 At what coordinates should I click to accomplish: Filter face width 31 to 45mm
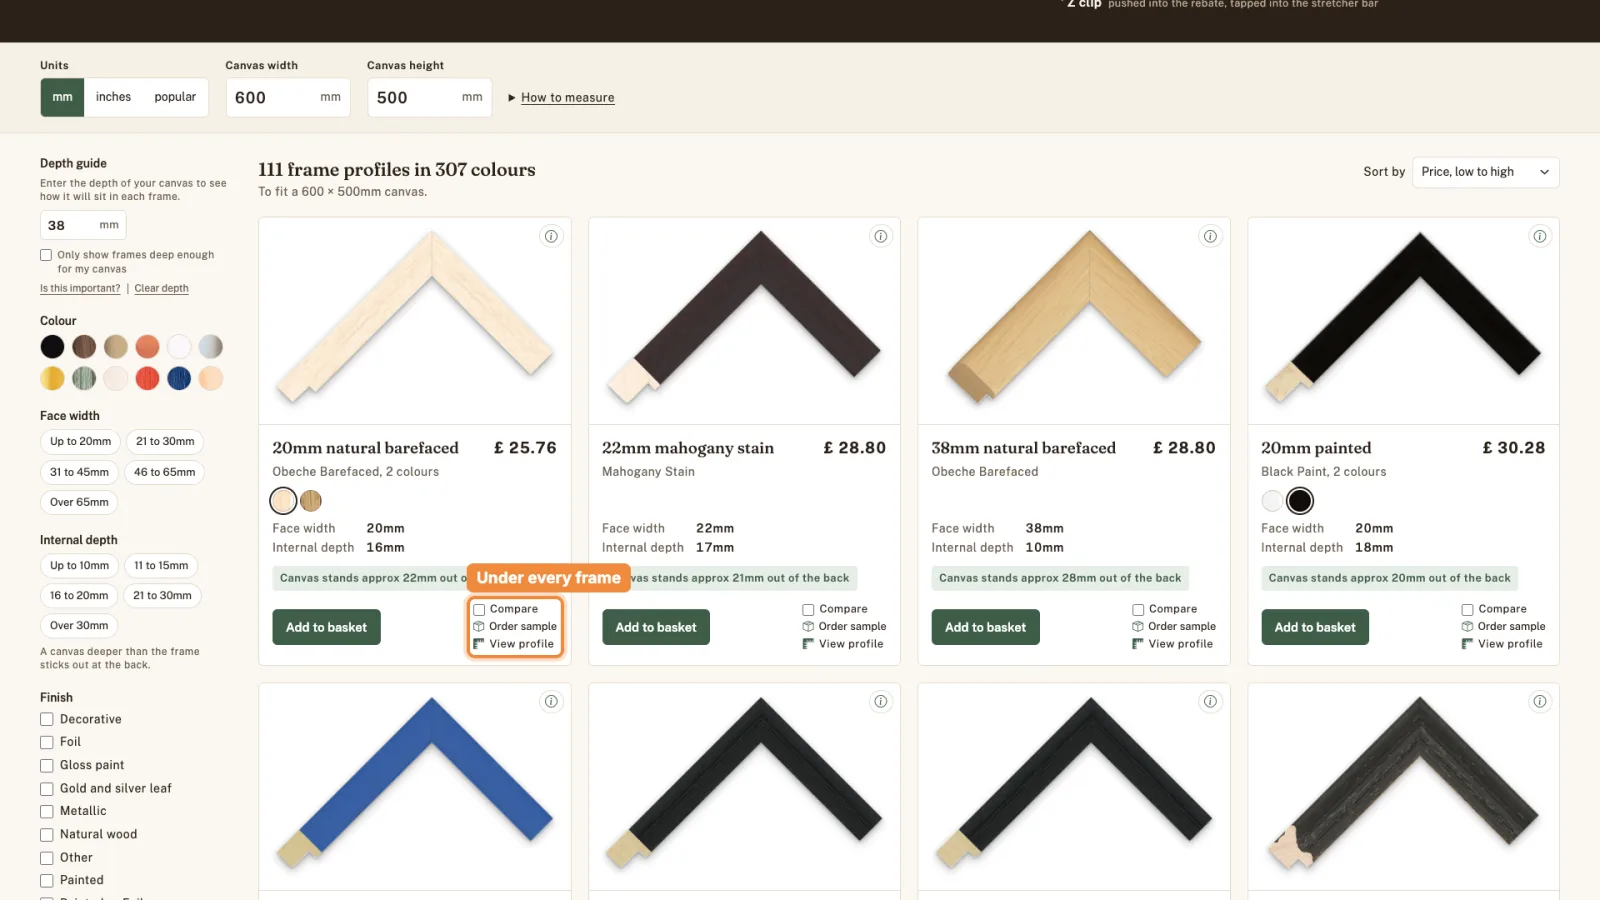pos(80,472)
